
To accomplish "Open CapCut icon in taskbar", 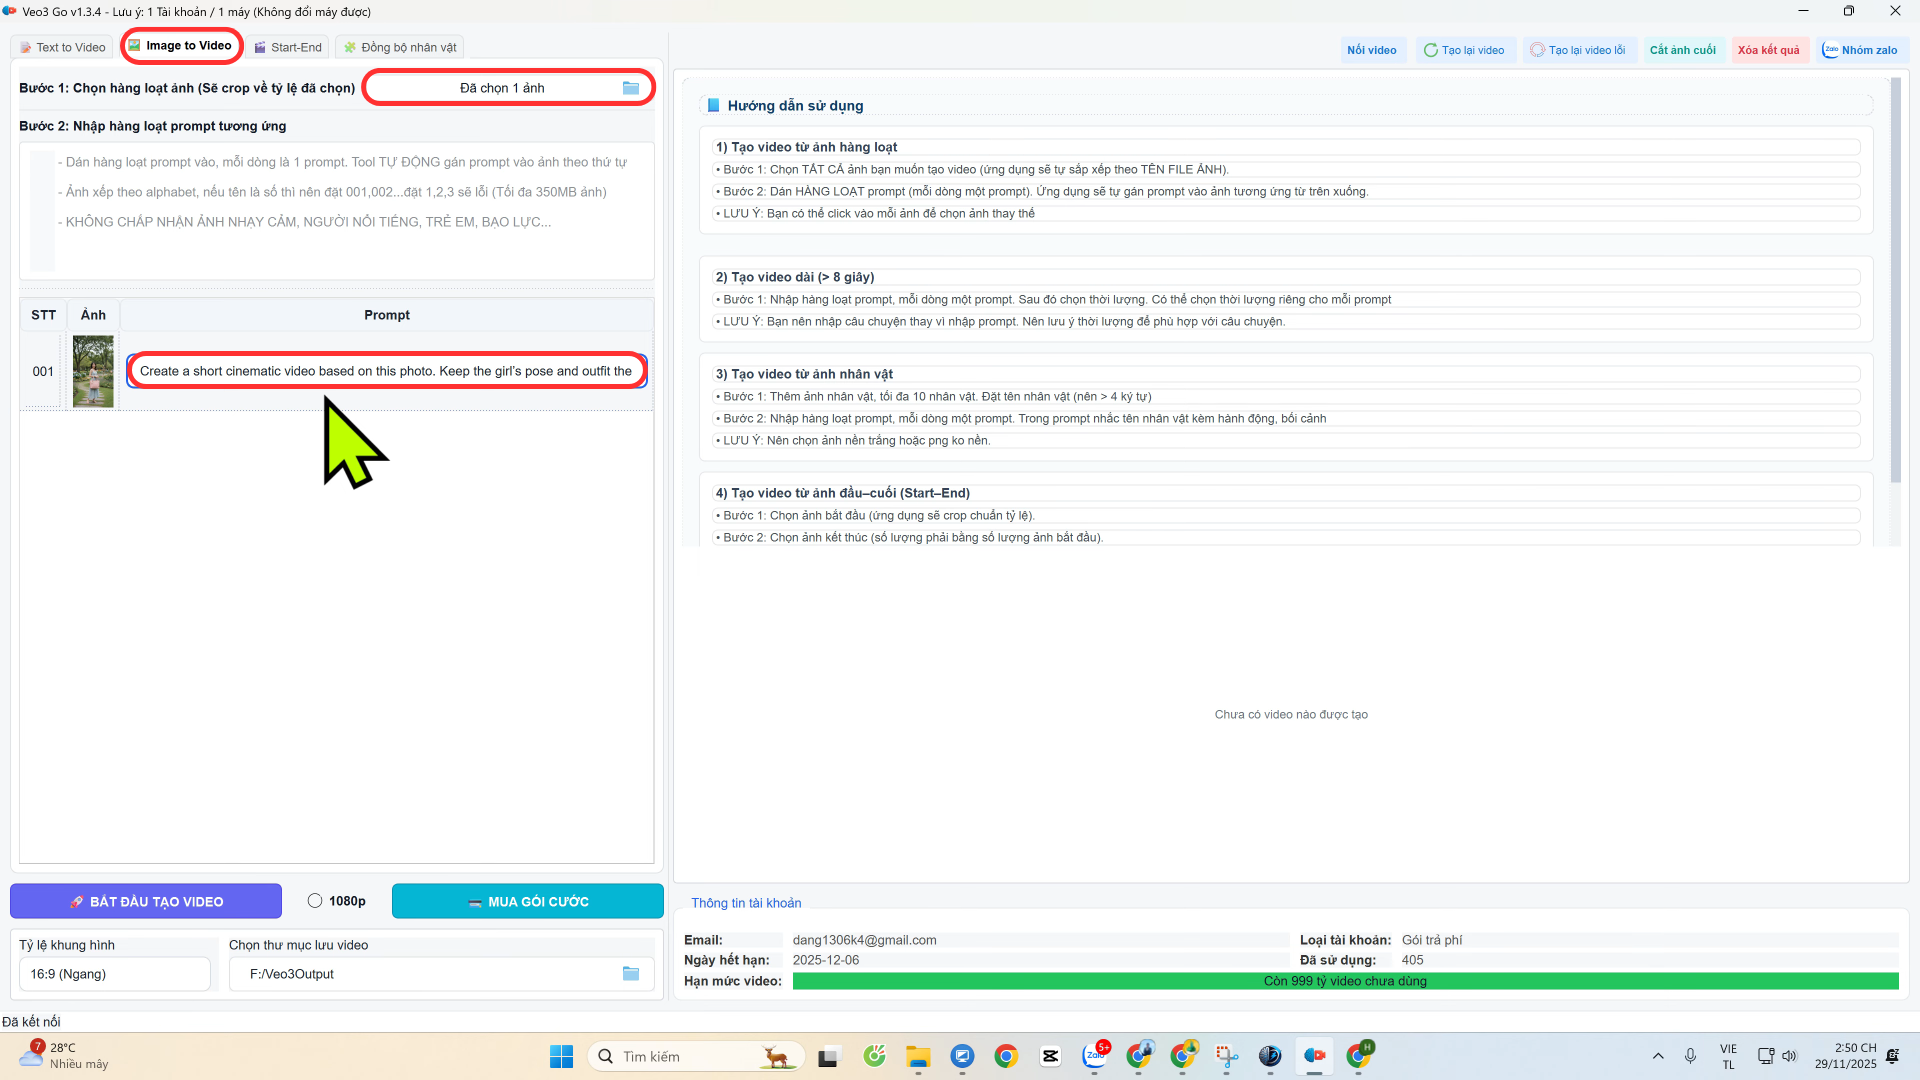I will [1050, 1056].
